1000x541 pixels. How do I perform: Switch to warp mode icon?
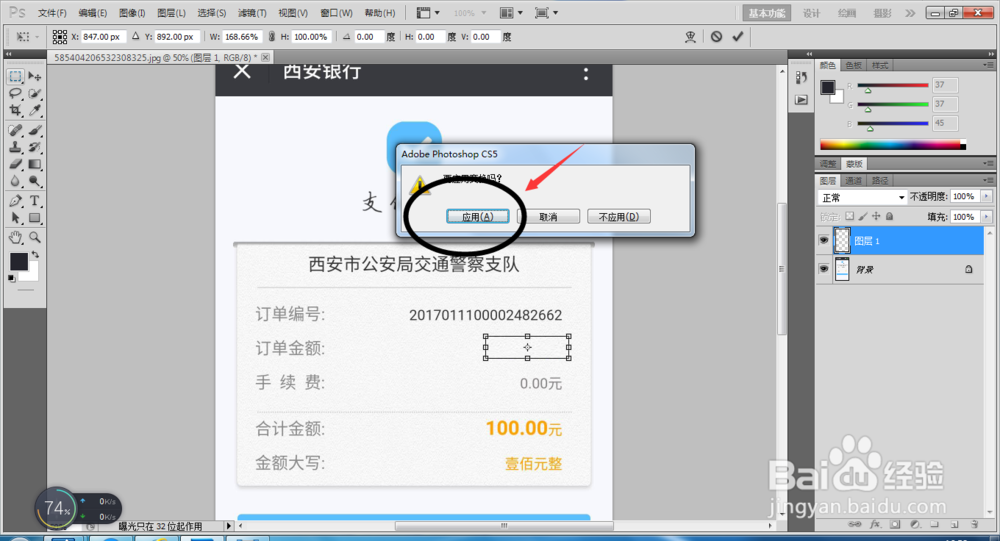[x=690, y=36]
